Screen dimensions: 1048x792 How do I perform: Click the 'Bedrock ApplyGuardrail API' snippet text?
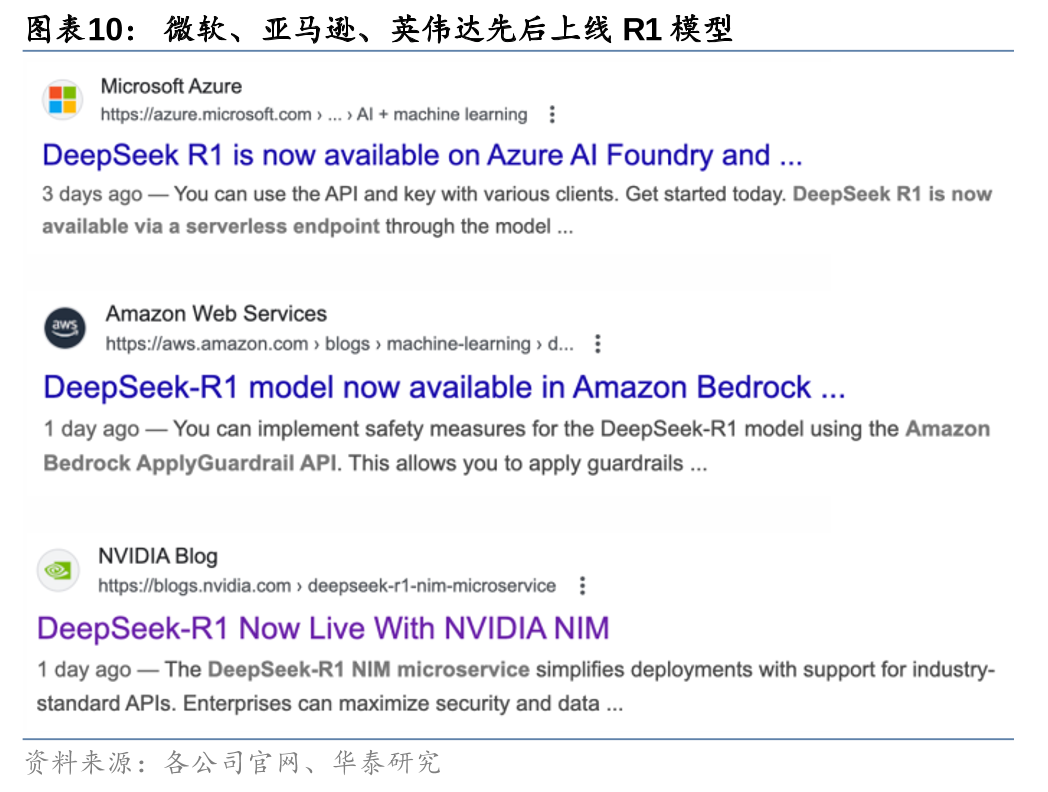190,464
